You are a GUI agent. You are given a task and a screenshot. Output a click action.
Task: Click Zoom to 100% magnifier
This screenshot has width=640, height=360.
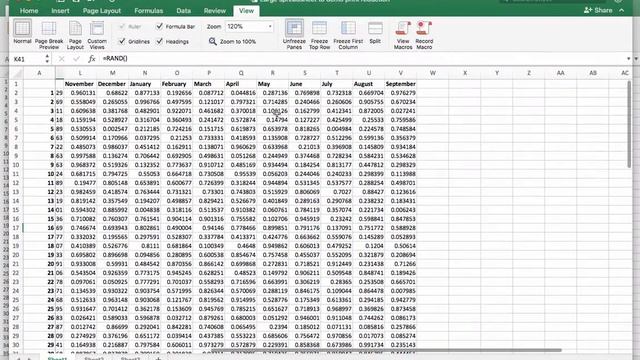point(213,41)
